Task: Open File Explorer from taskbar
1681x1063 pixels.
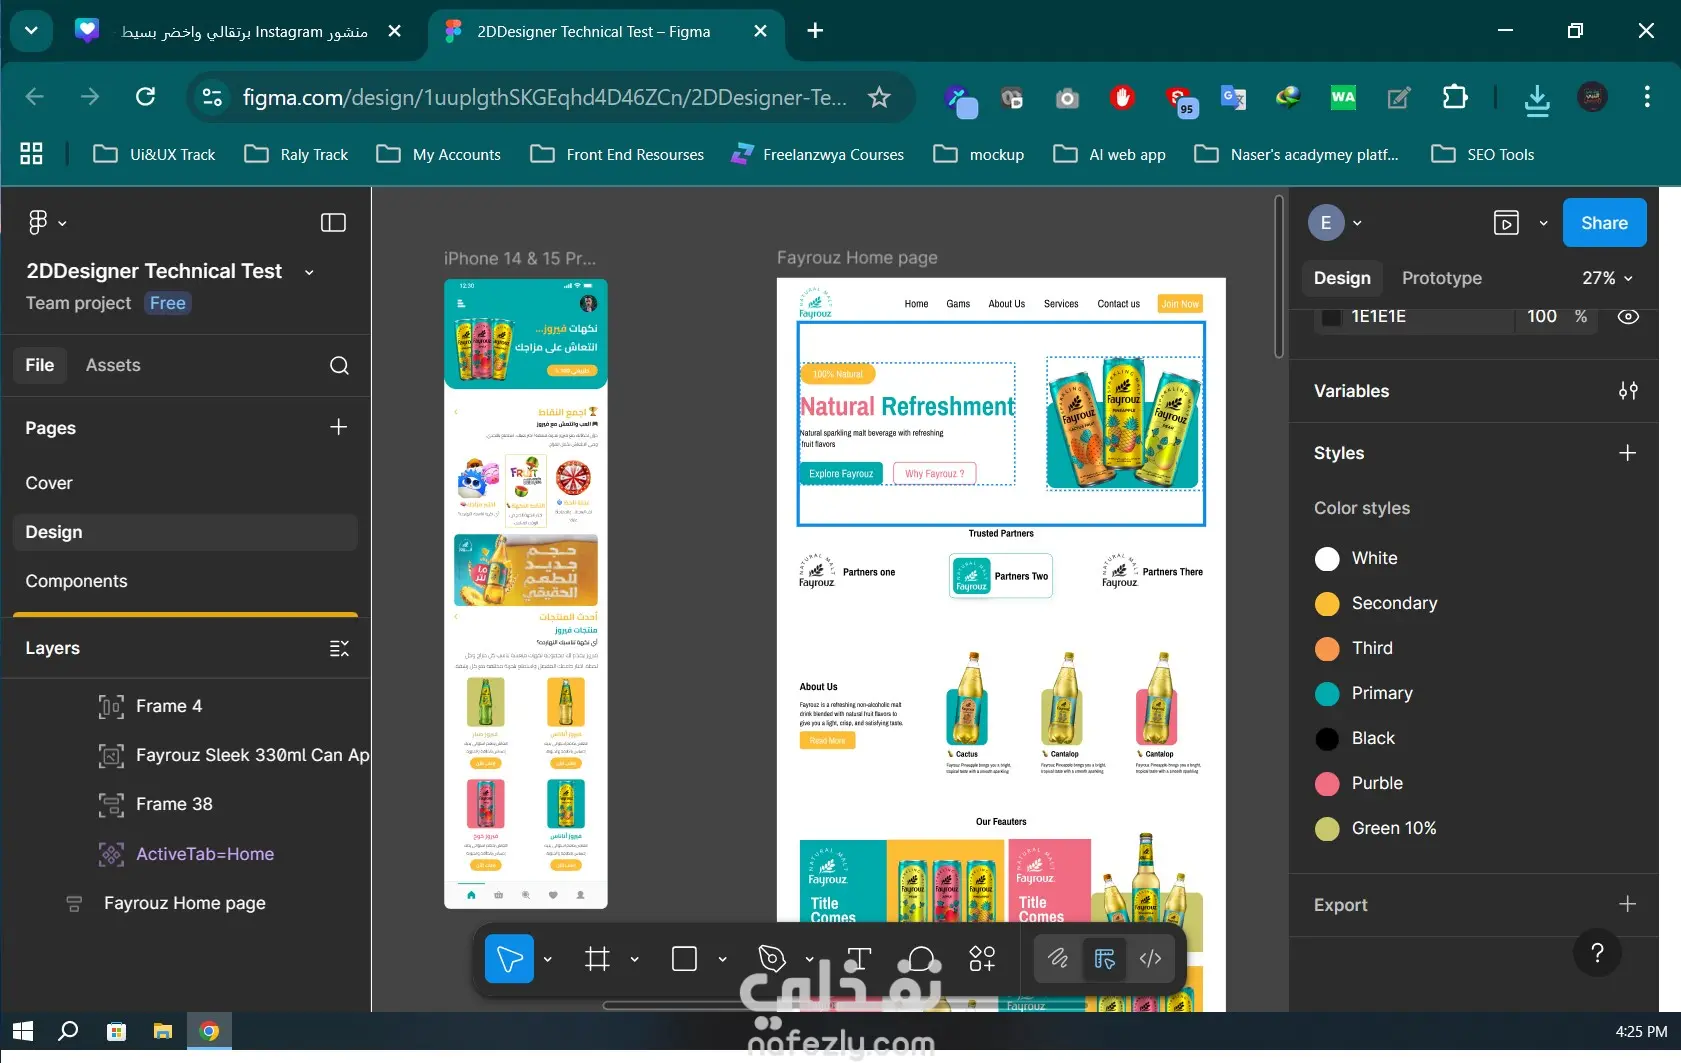Action: (163, 1031)
